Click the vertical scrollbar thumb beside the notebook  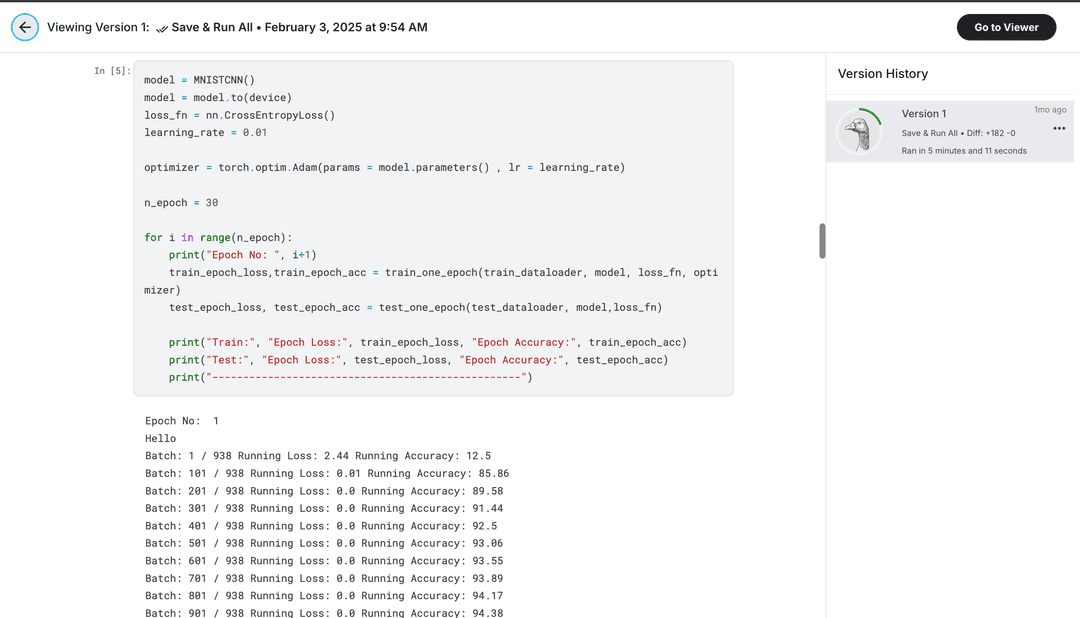[822, 241]
